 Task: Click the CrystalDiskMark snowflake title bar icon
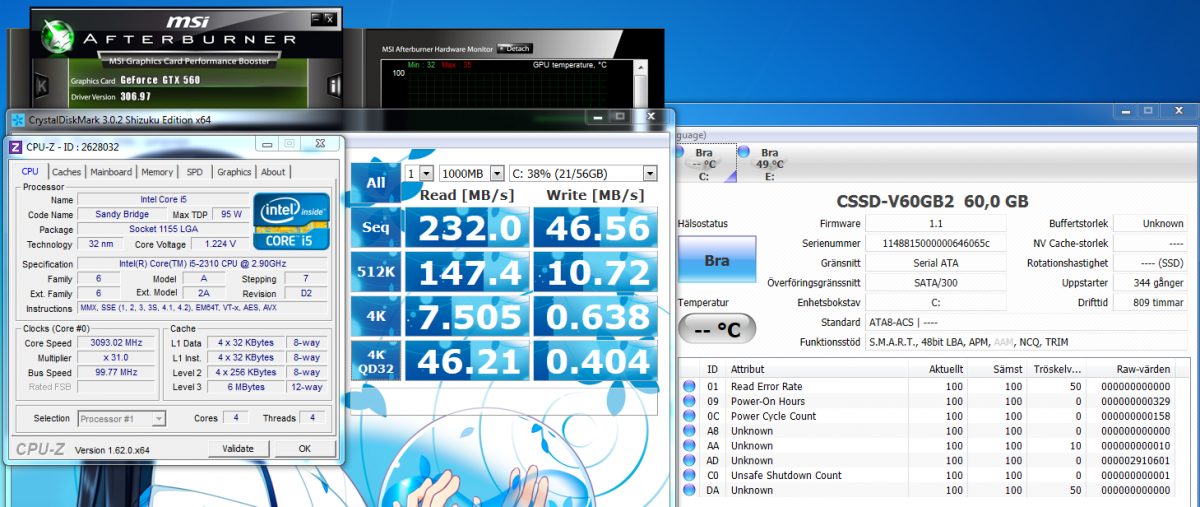tap(17, 120)
